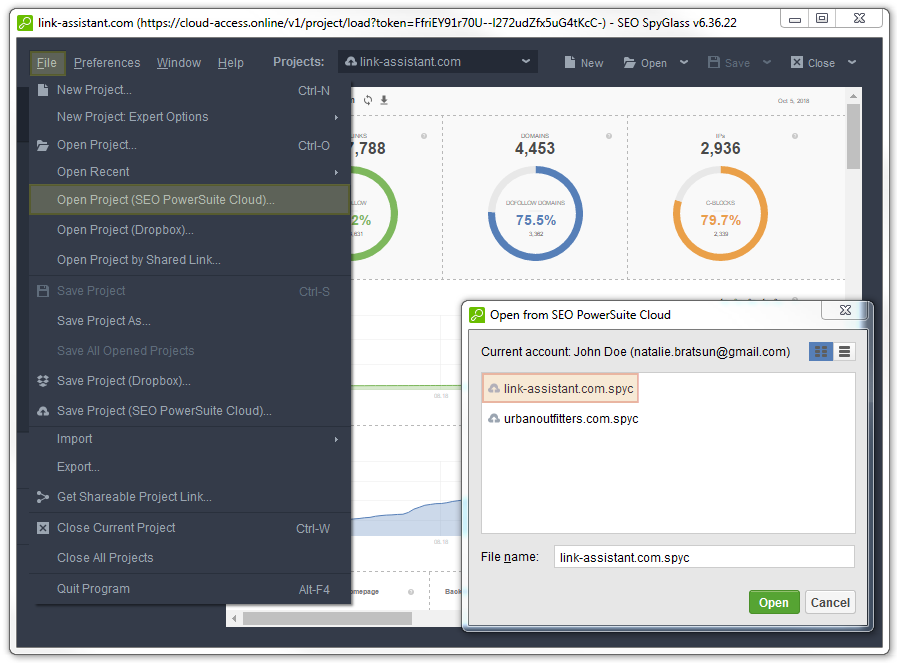Click the help icon next to Domains 4,453
897x663 pixels.
coord(609,136)
